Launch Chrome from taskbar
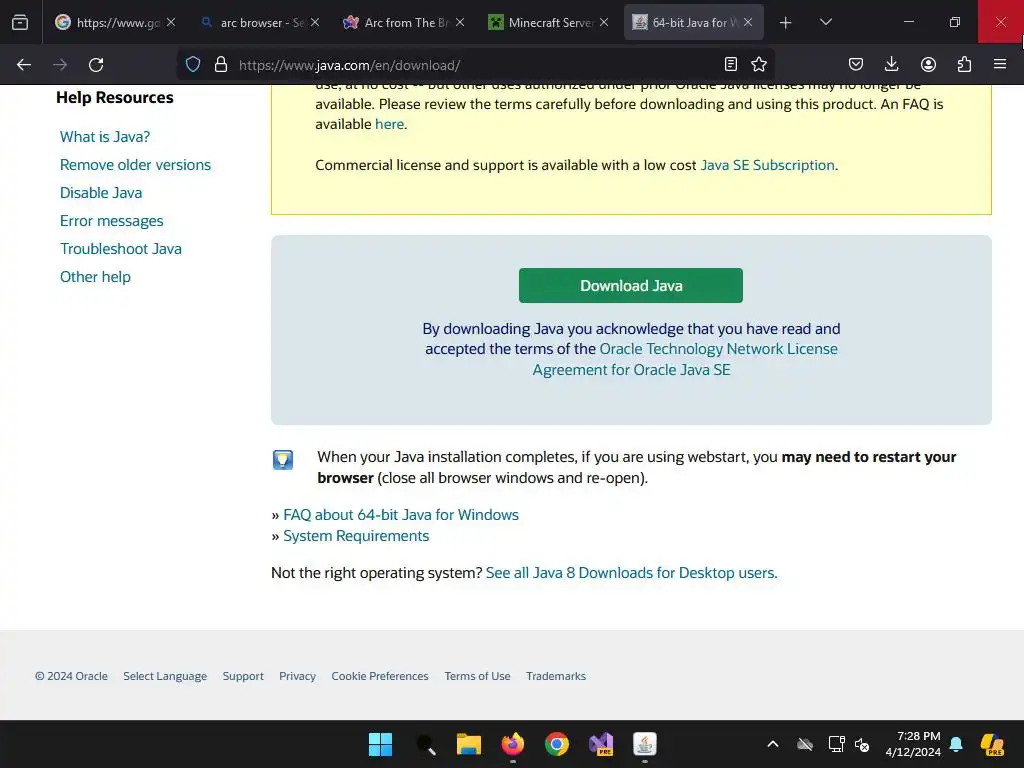 (556, 744)
